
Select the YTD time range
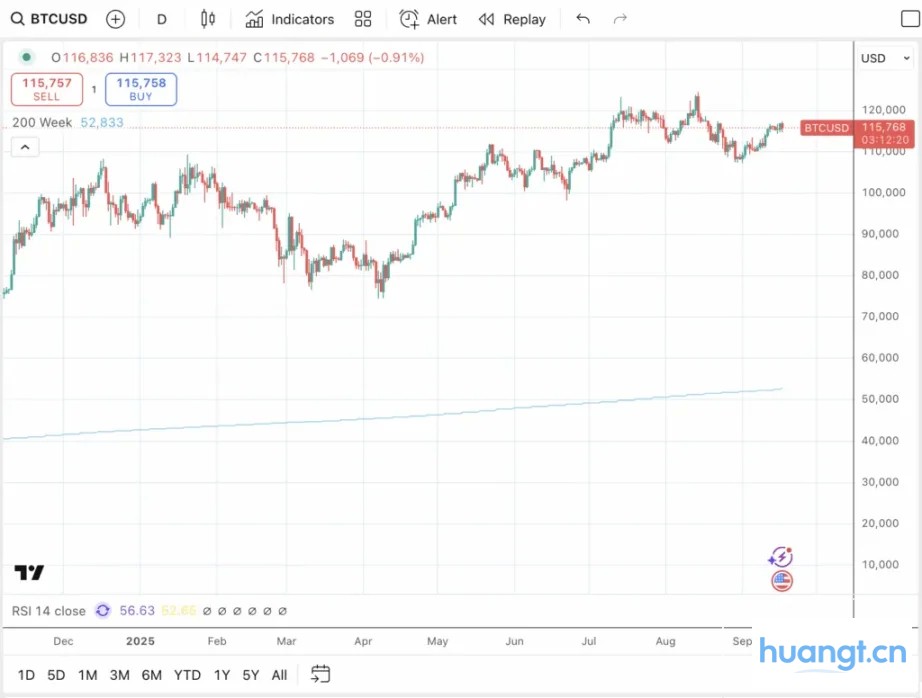click(x=187, y=675)
